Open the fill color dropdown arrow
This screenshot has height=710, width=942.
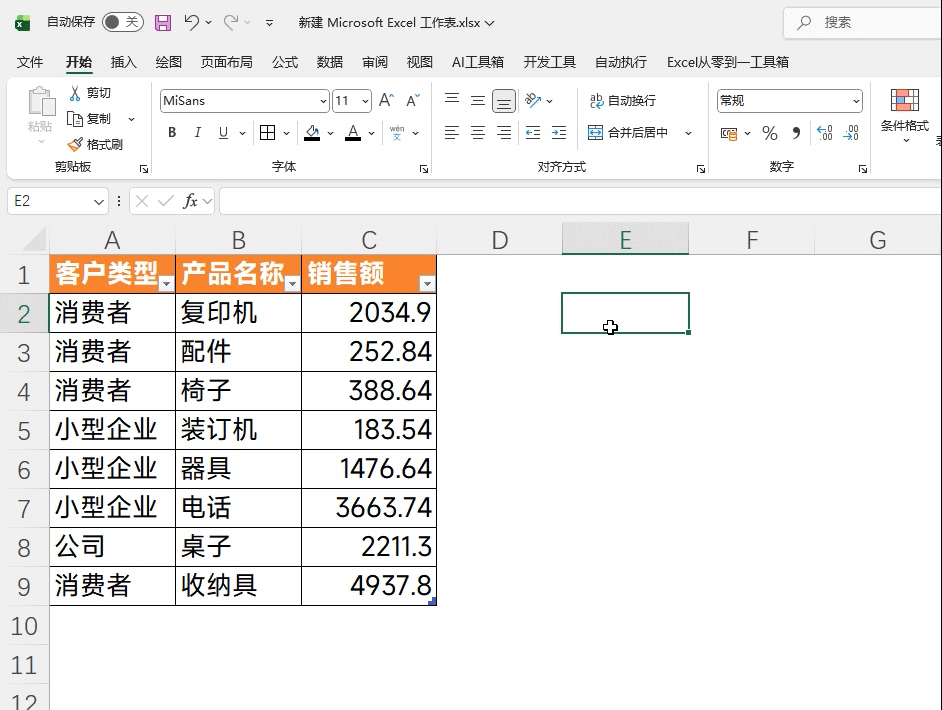click(330, 133)
